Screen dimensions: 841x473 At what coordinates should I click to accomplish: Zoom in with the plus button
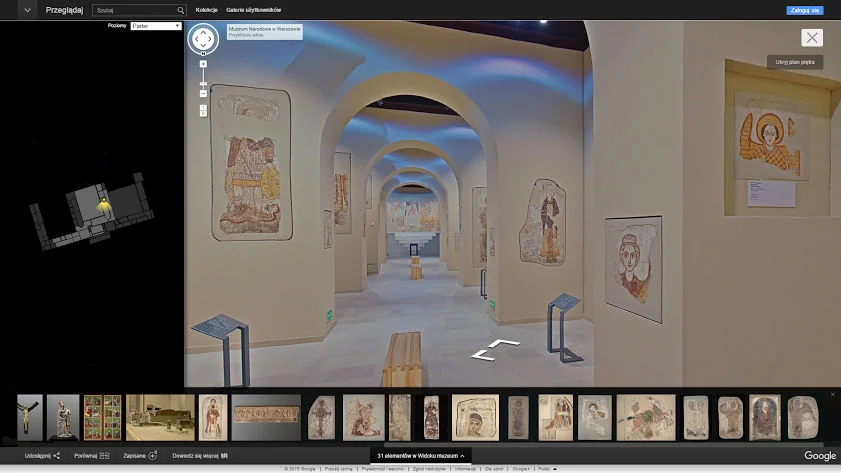203,64
